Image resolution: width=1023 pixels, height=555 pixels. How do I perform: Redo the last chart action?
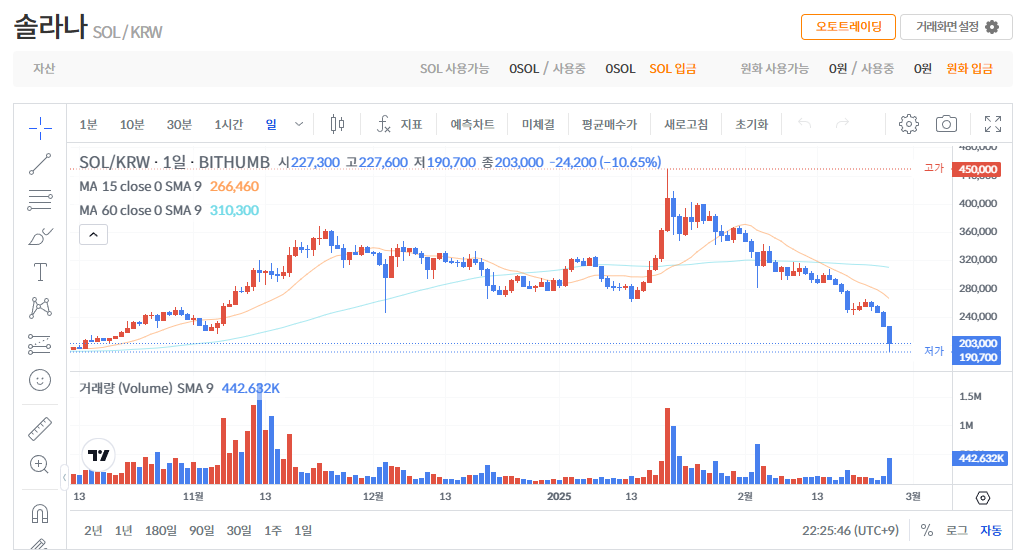pyautogui.click(x=842, y=123)
